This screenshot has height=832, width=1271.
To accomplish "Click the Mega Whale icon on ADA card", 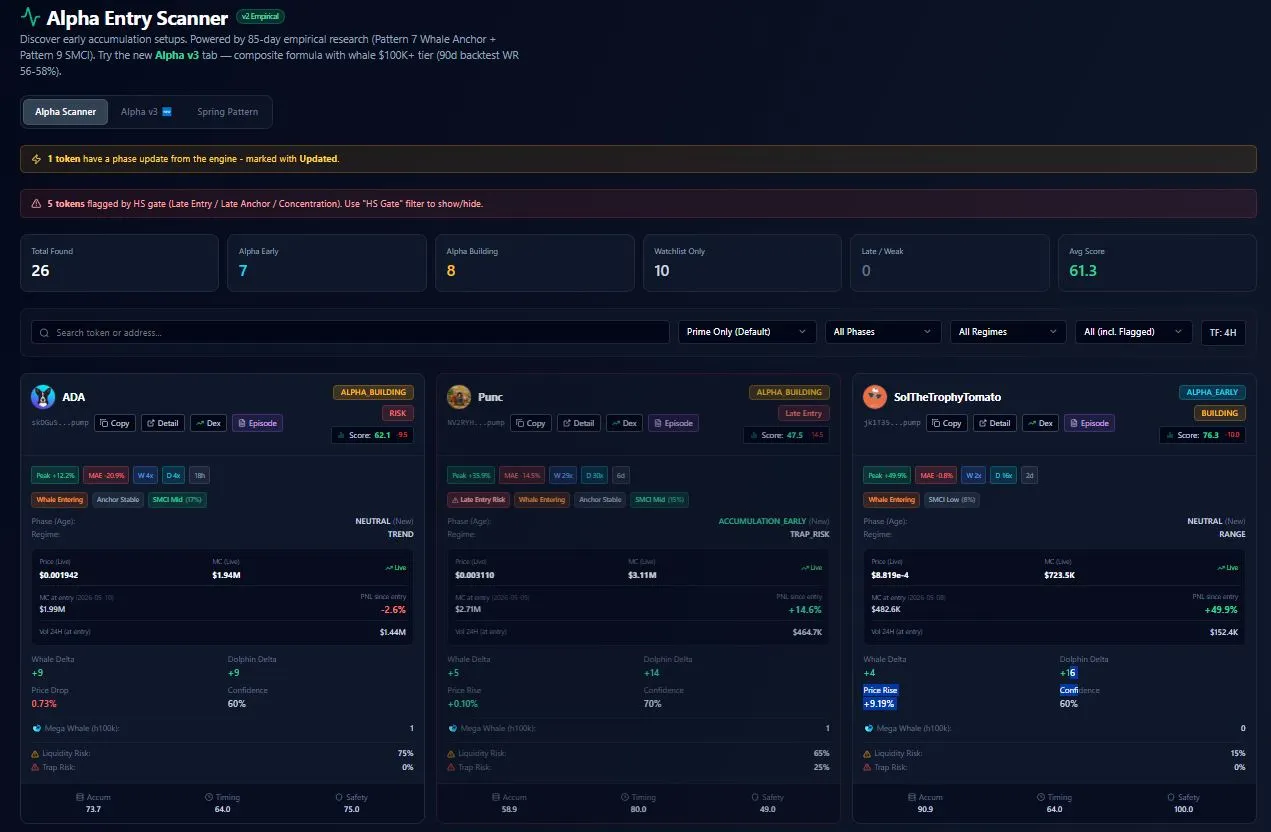I will pos(36,728).
